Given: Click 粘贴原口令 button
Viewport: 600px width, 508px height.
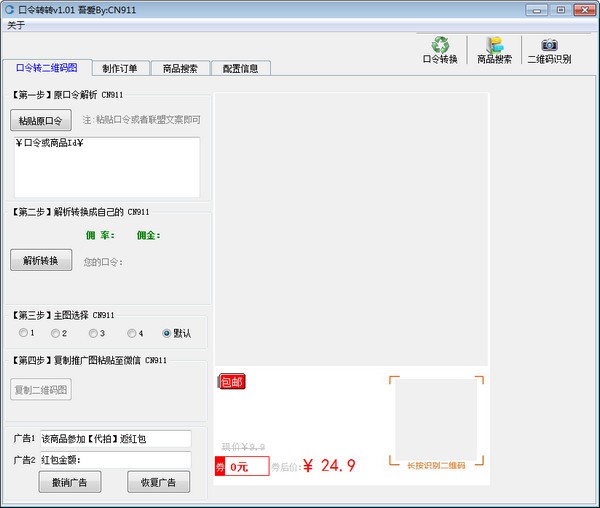Looking at the screenshot, I should 41,120.
